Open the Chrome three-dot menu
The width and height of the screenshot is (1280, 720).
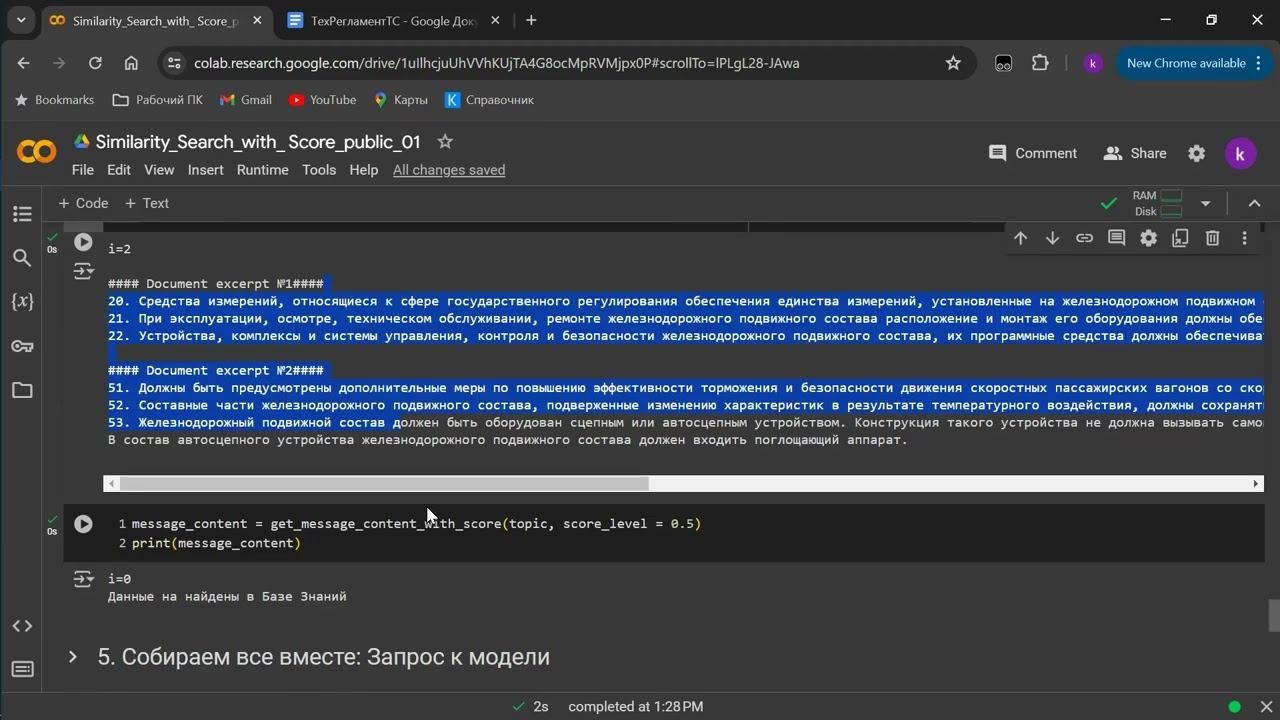tap(1257, 63)
